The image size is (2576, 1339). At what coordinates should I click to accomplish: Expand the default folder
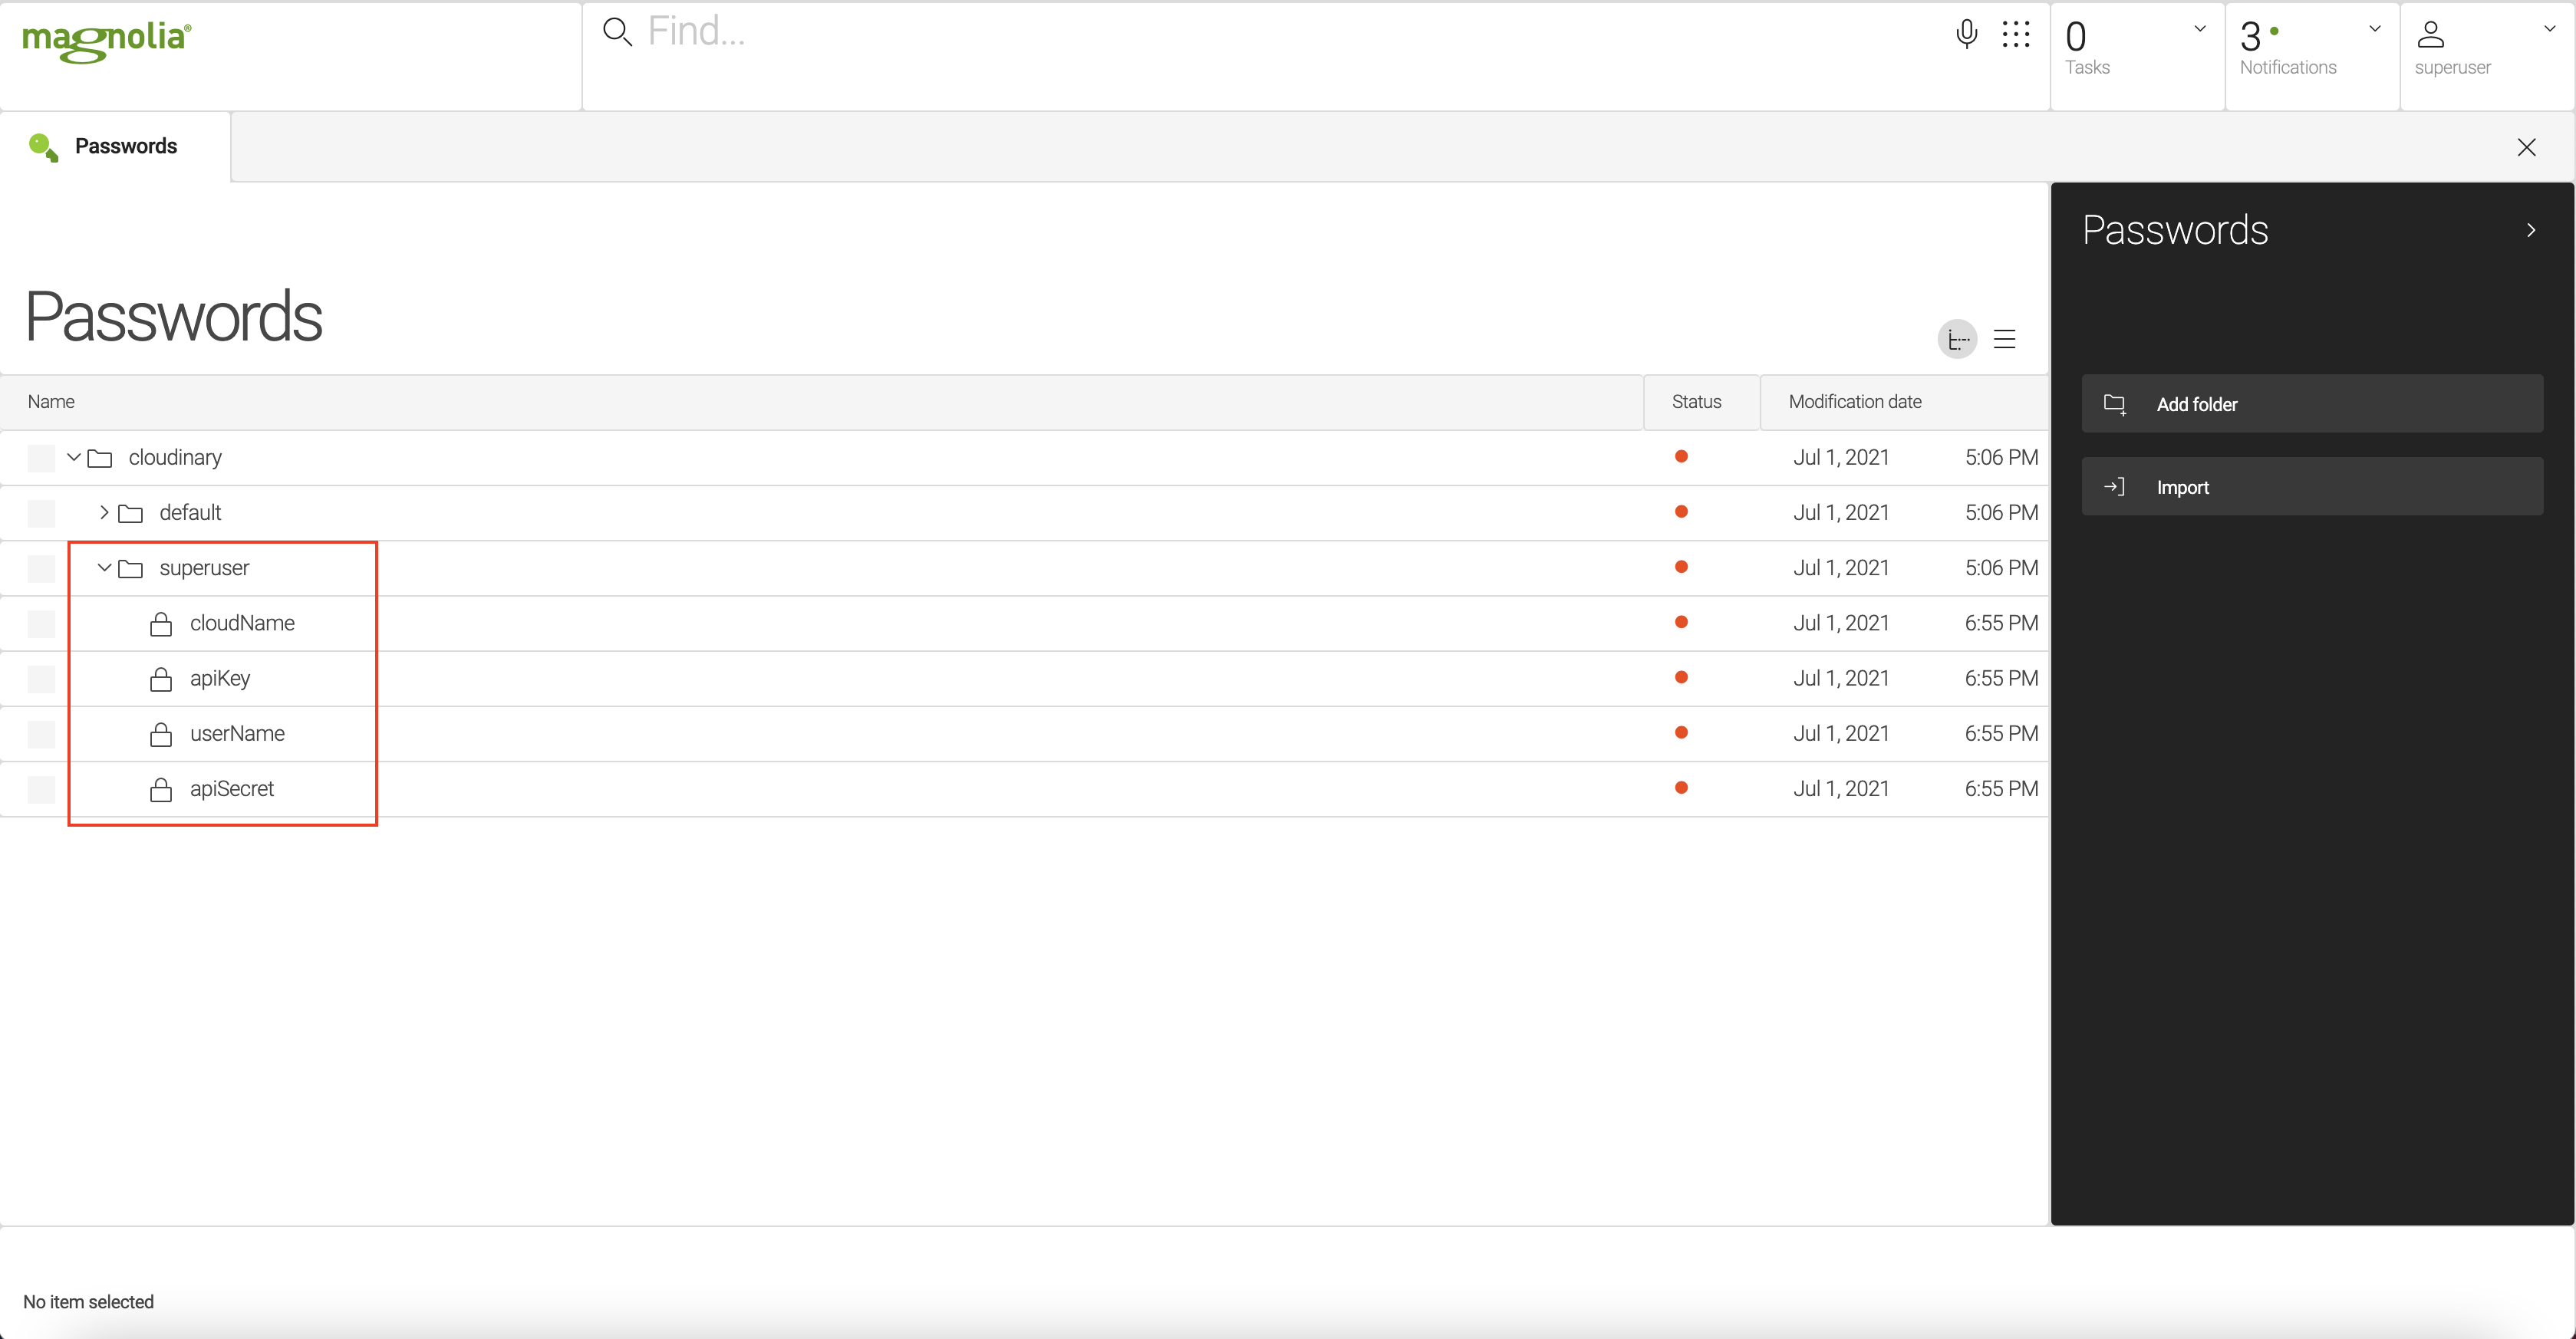coord(104,512)
